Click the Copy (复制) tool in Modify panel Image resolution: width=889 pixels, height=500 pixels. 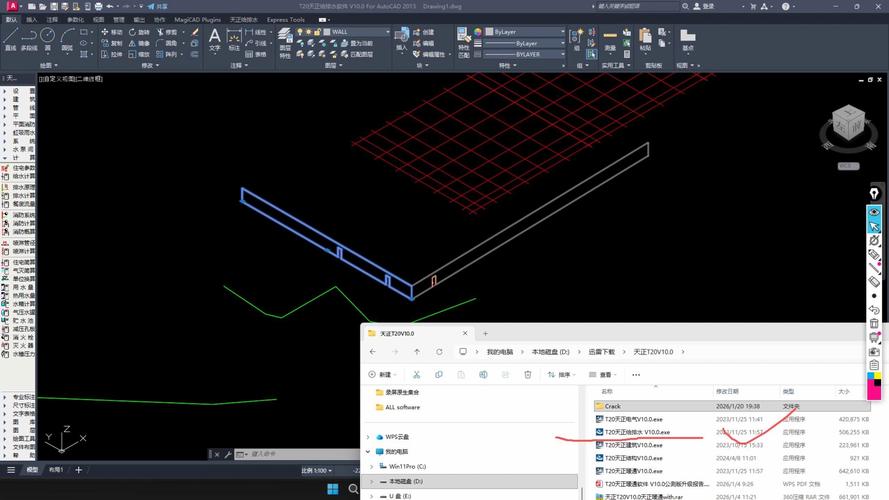(111, 43)
